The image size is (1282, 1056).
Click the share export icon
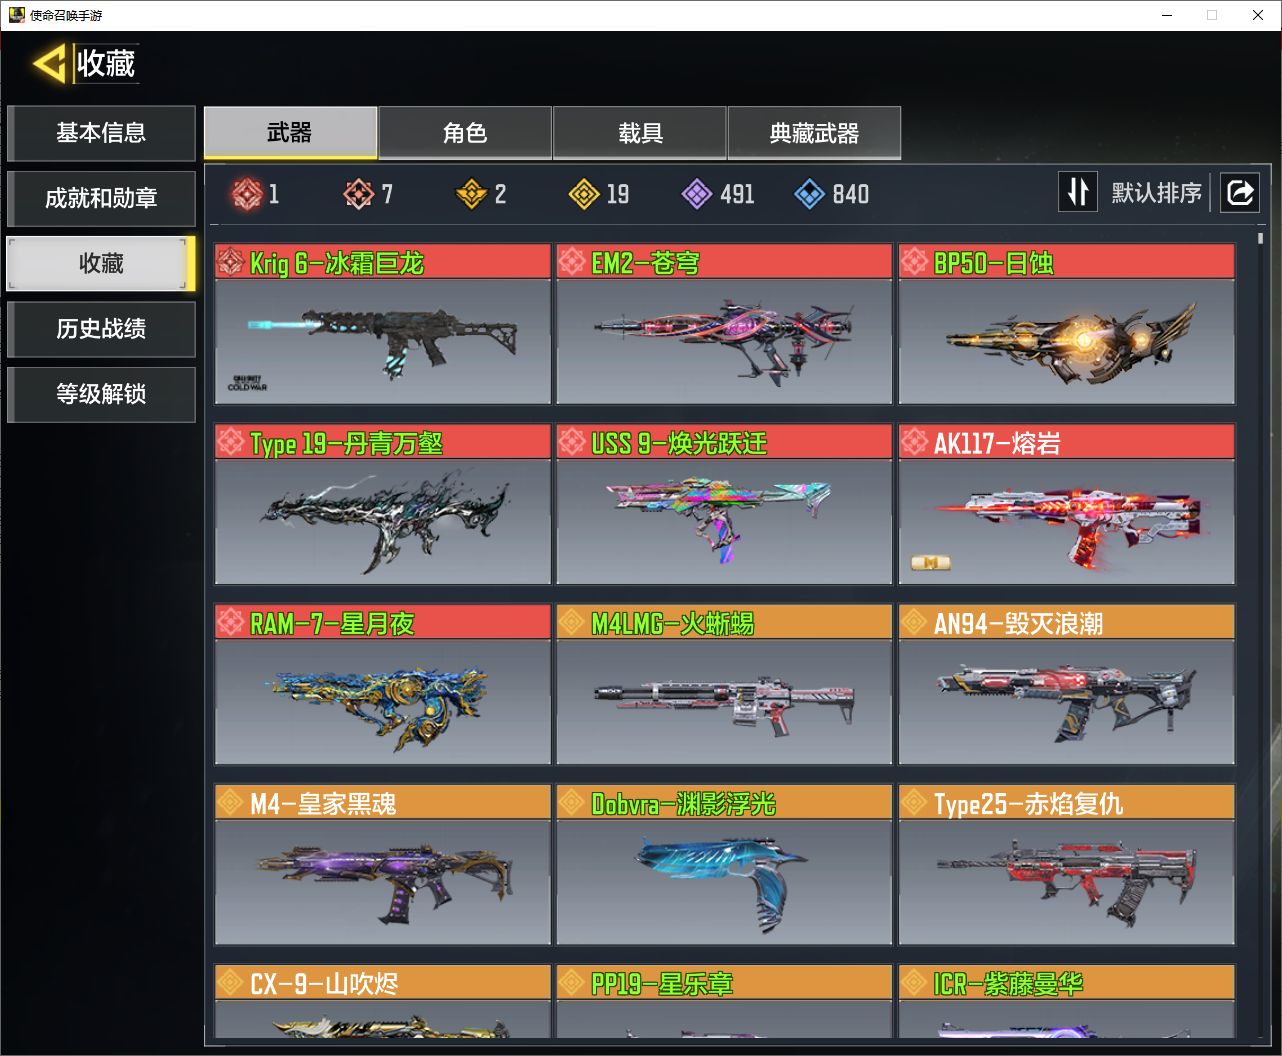pos(1240,192)
